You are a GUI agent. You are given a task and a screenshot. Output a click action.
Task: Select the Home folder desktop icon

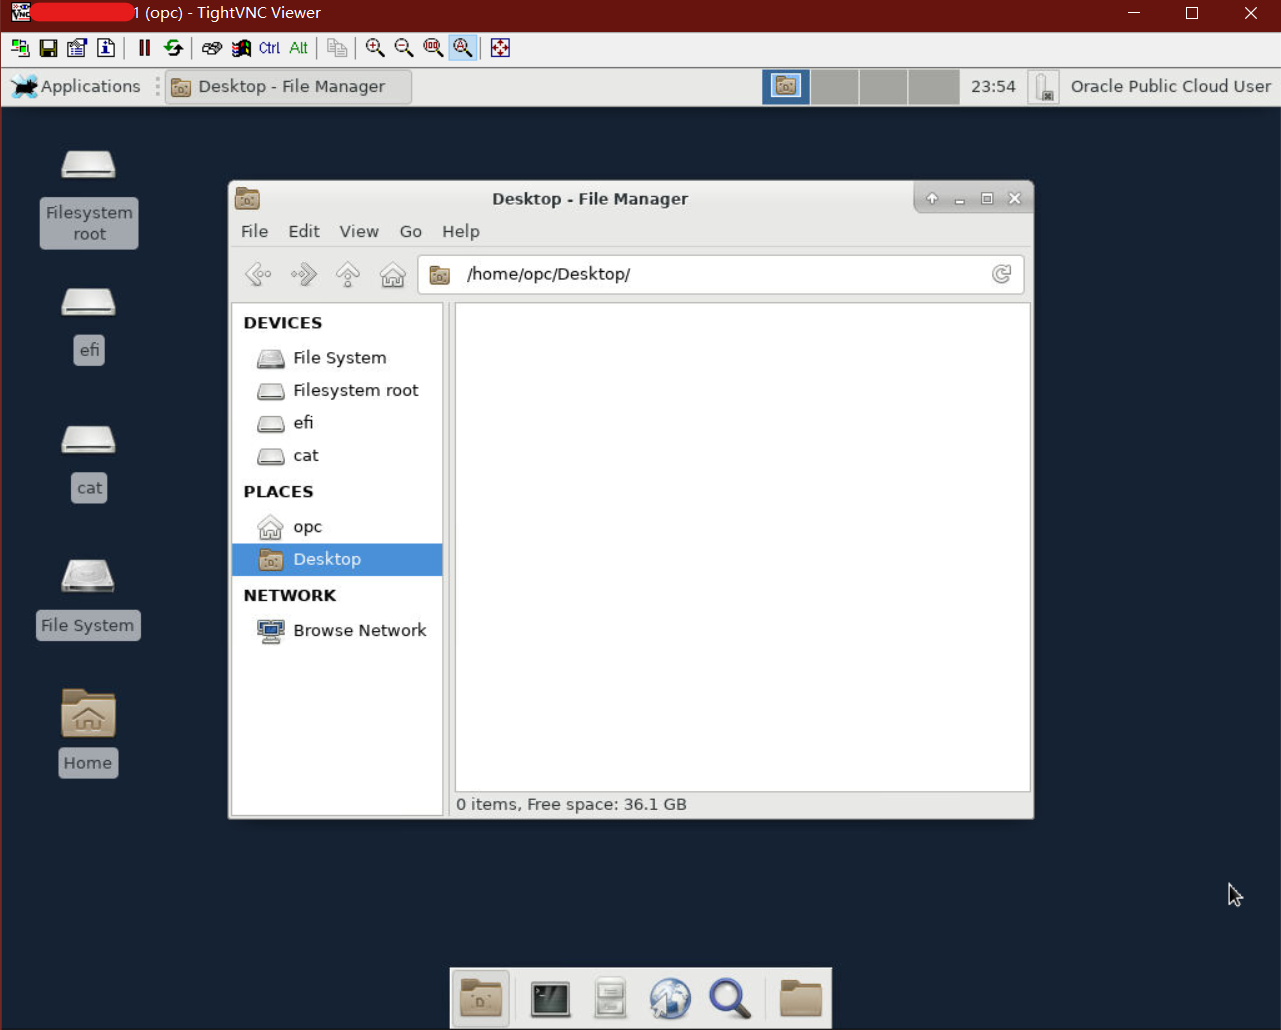pyautogui.click(x=88, y=732)
